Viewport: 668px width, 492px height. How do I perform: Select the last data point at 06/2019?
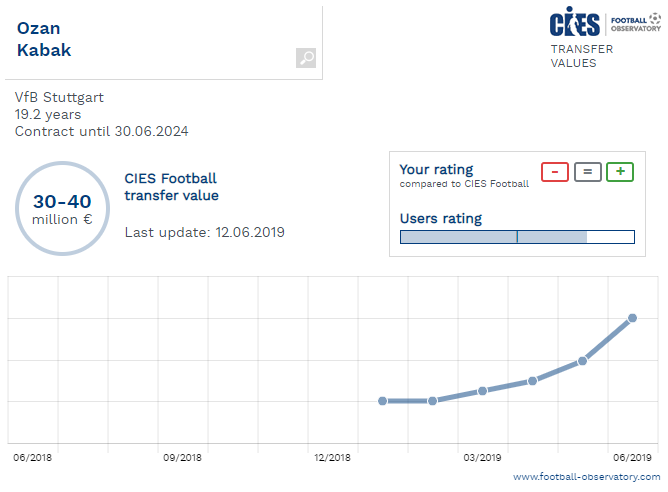632,318
